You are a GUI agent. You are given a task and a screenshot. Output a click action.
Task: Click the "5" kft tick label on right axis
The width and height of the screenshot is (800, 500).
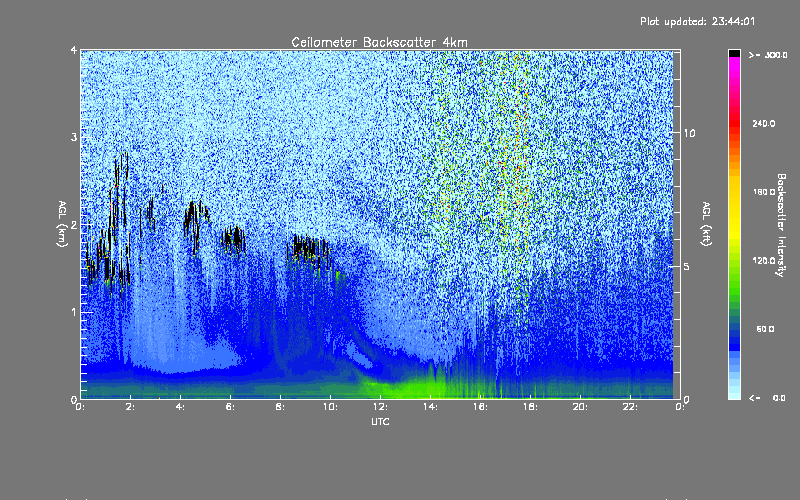click(686, 266)
